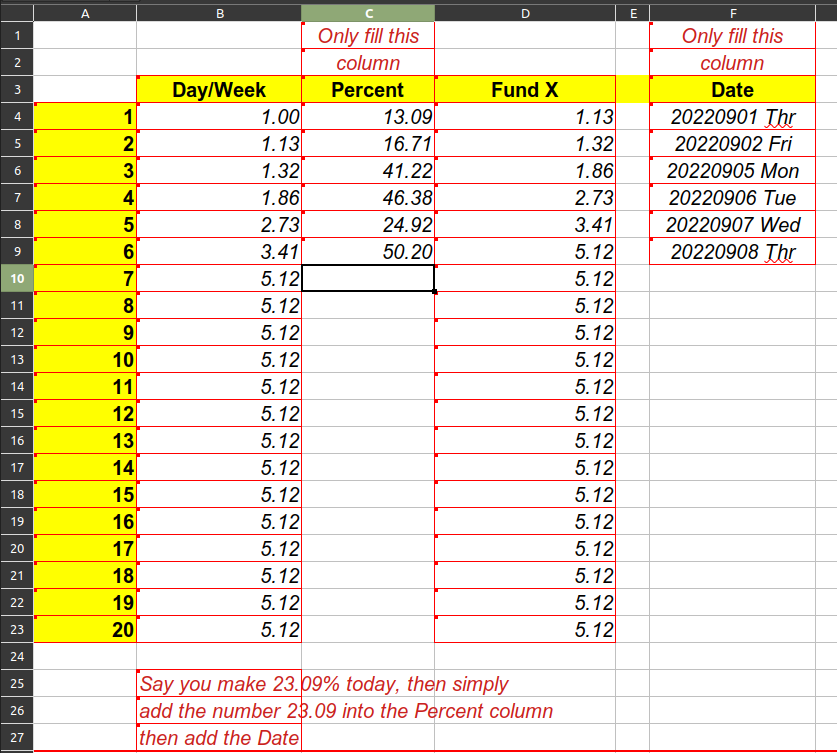
Task: Click day number 20 in column A
Action: [x=85, y=629]
